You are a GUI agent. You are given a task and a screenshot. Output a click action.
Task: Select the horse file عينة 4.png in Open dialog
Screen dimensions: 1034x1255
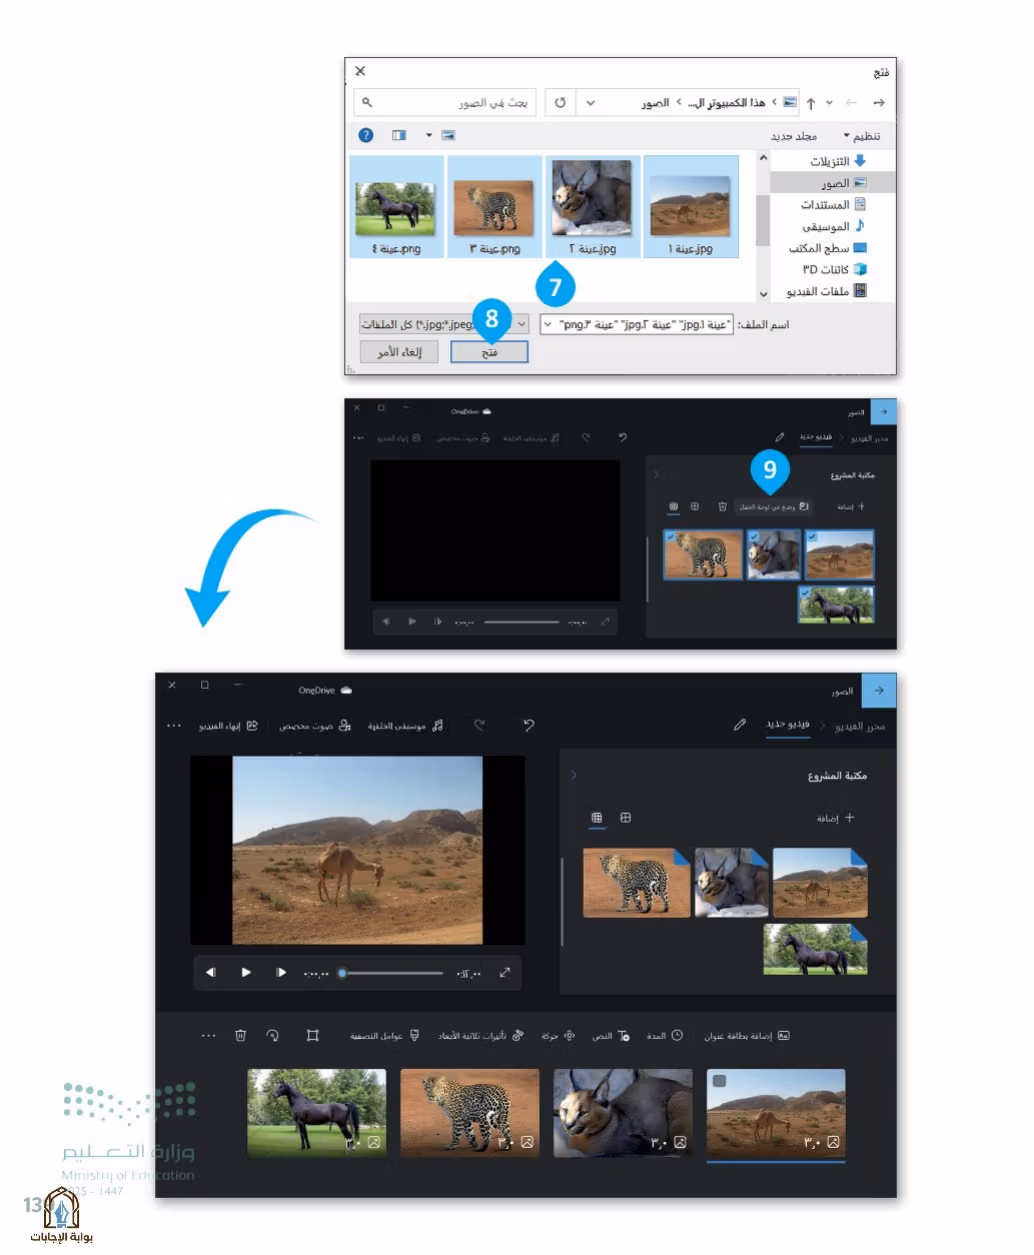click(x=396, y=206)
